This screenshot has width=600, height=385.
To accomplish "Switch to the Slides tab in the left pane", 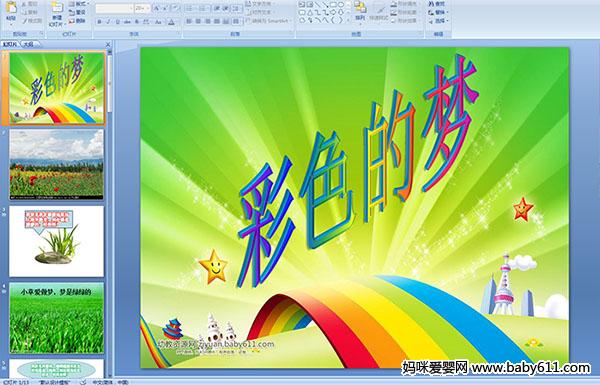I will tap(10, 44).
